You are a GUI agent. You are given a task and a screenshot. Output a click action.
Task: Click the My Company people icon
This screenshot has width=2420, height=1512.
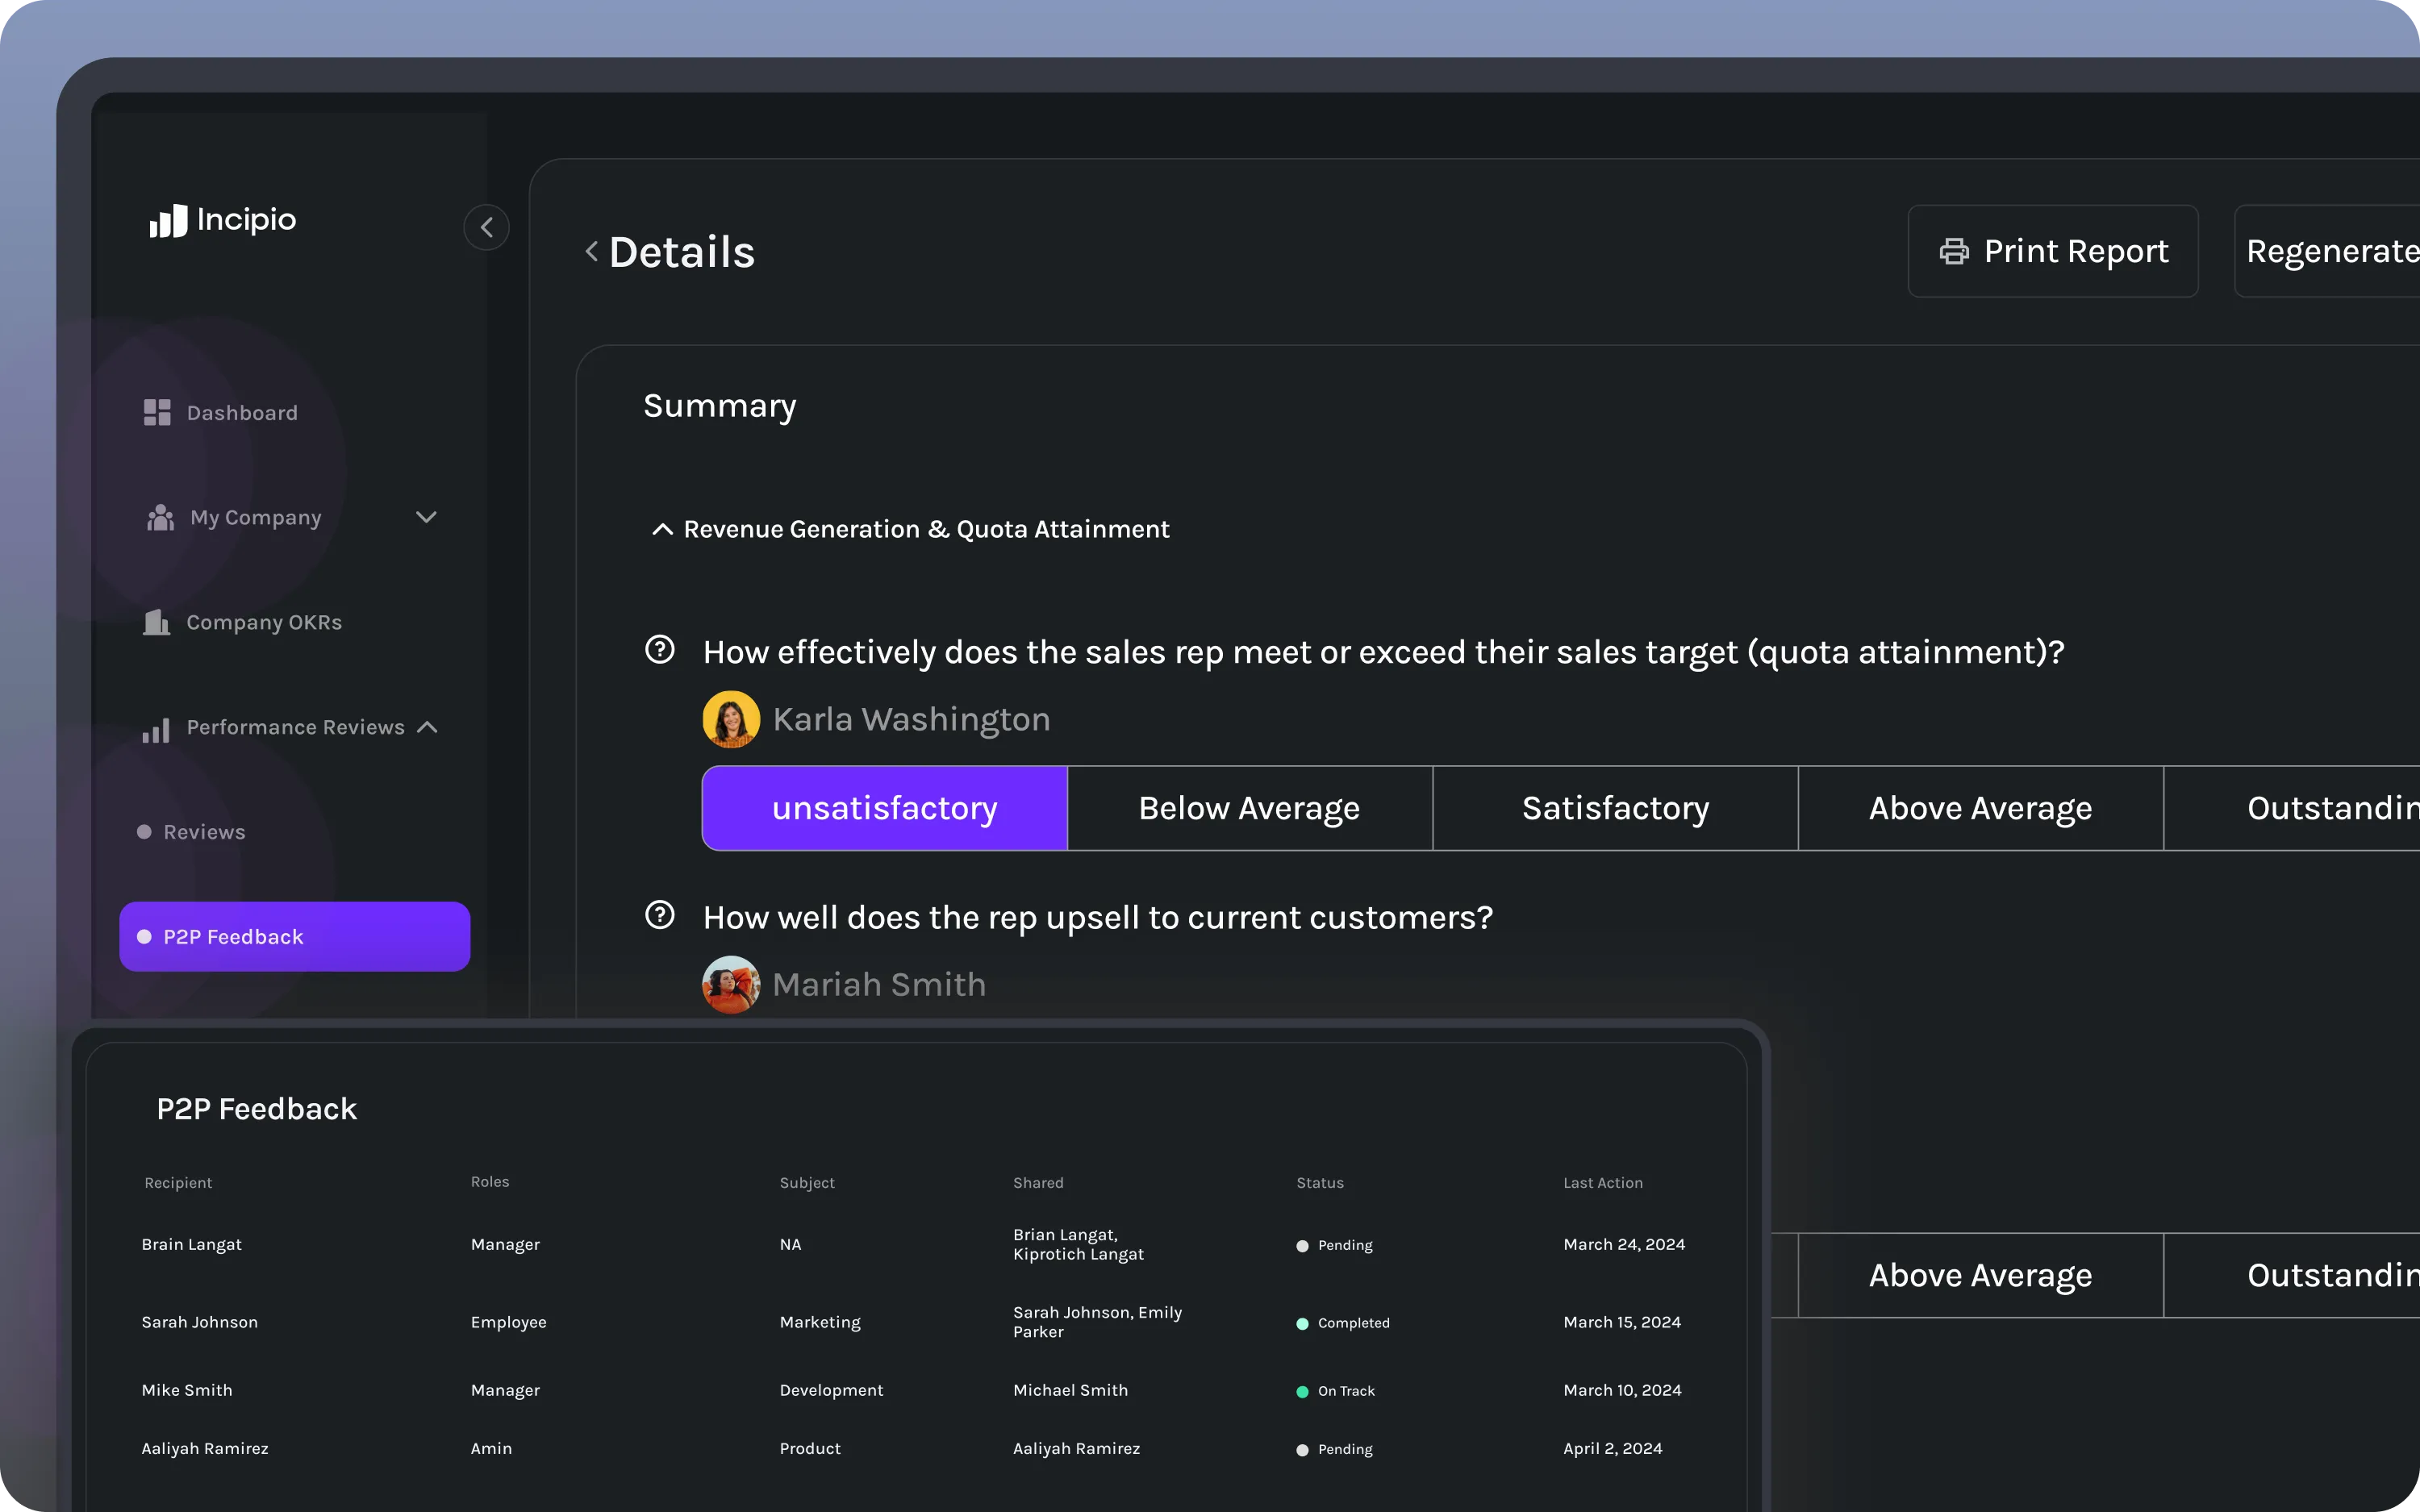pos(160,518)
